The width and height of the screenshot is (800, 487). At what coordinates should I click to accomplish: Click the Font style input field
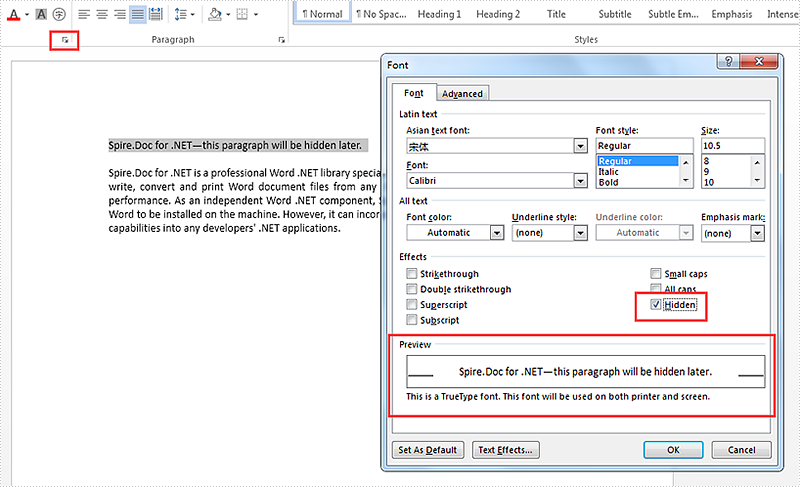(x=644, y=146)
